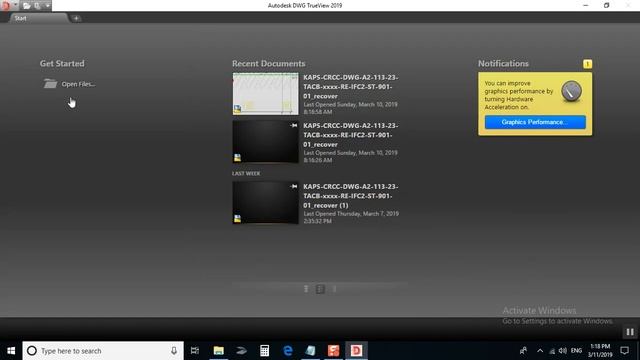Click taskbar icon right of Edge
Viewport: 640px width, 360px height.
pos(311,351)
